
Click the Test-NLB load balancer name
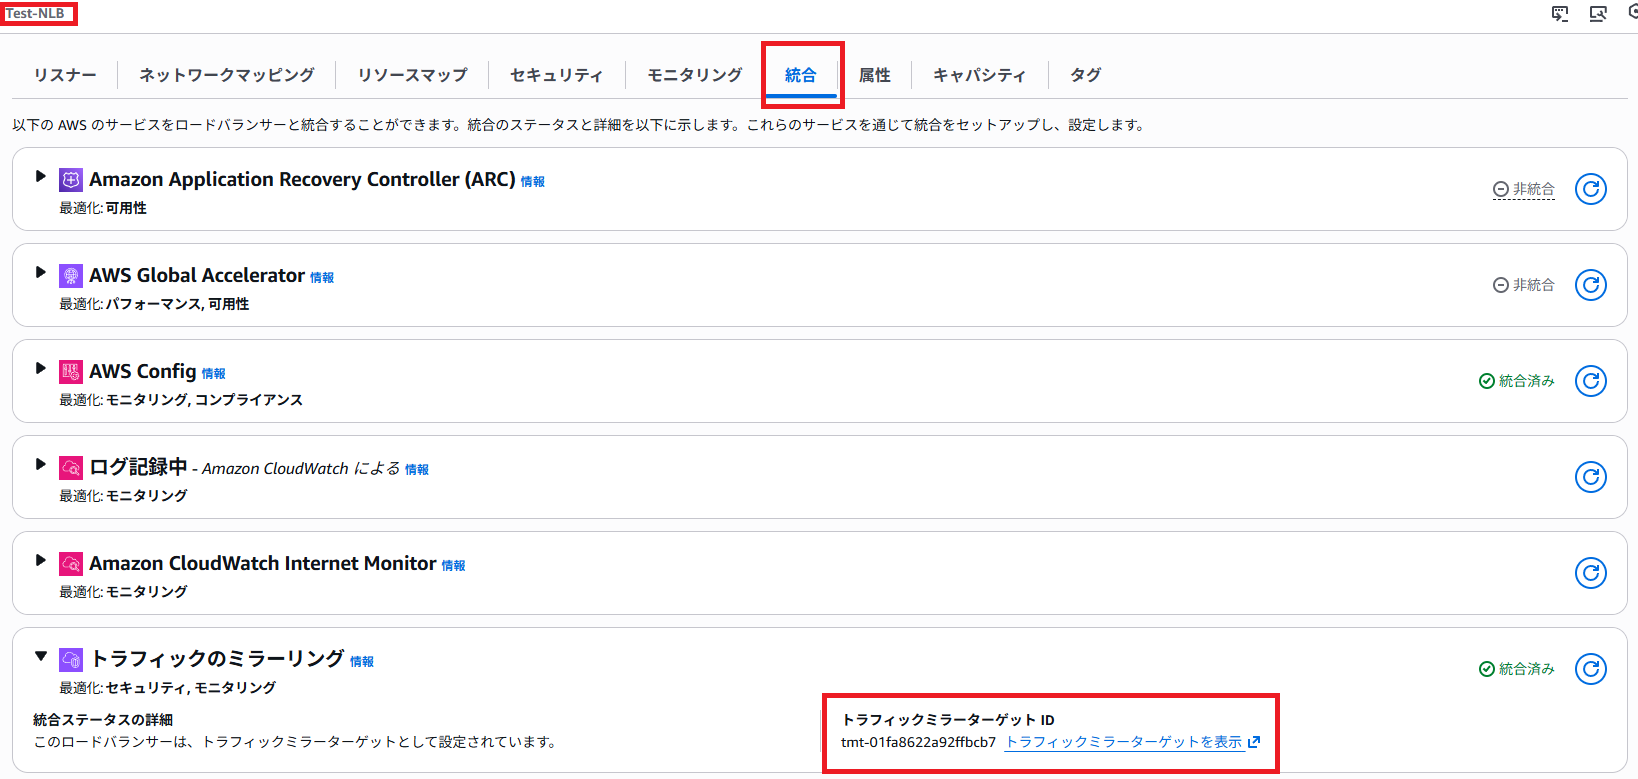pyautogui.click(x=36, y=13)
